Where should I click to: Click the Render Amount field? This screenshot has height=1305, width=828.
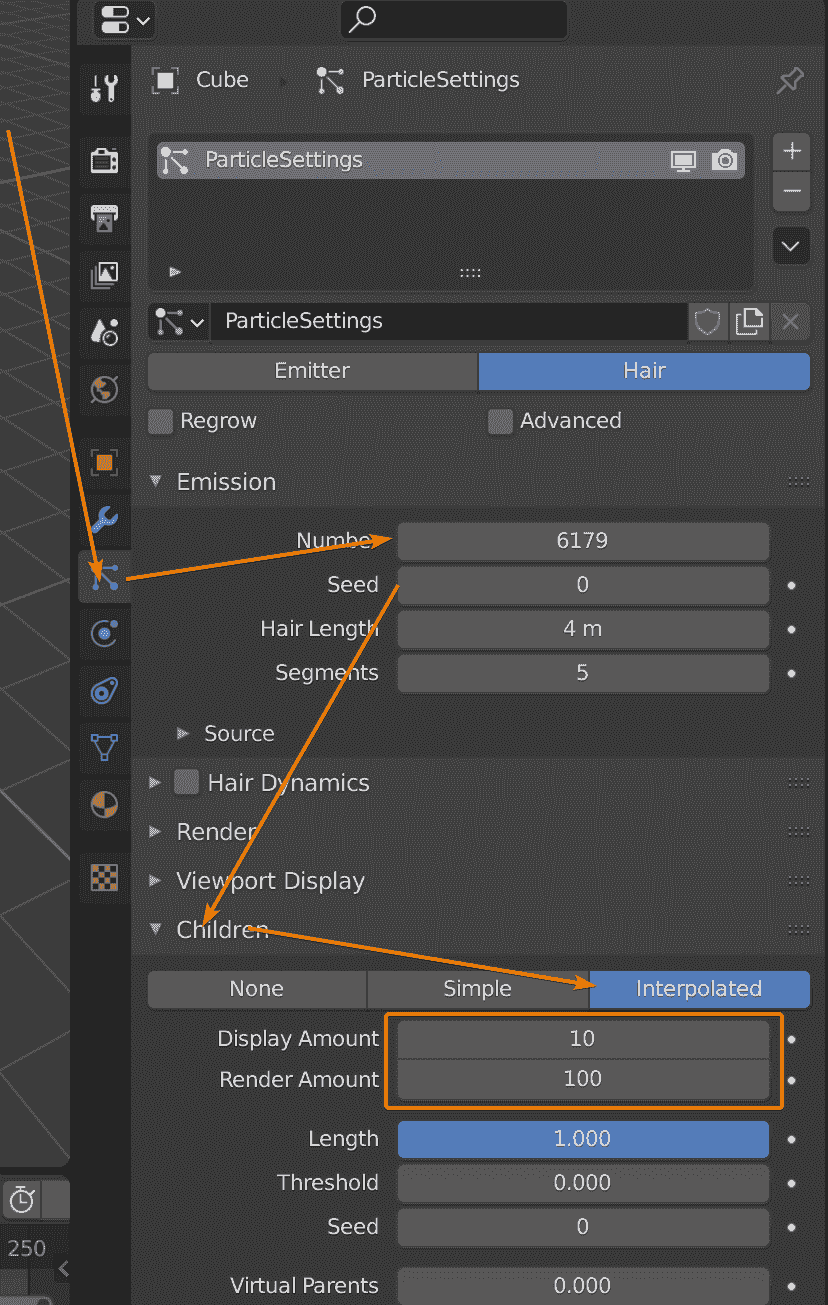pyautogui.click(x=583, y=1080)
